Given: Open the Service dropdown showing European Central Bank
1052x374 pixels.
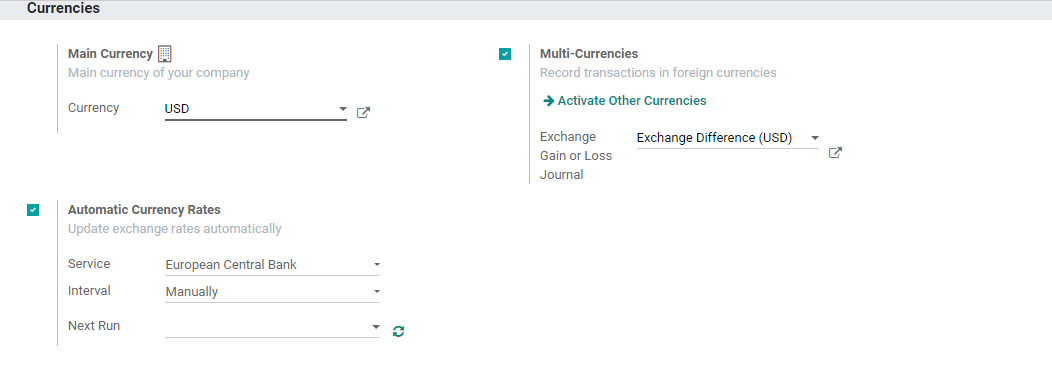Looking at the screenshot, I should 272,265.
